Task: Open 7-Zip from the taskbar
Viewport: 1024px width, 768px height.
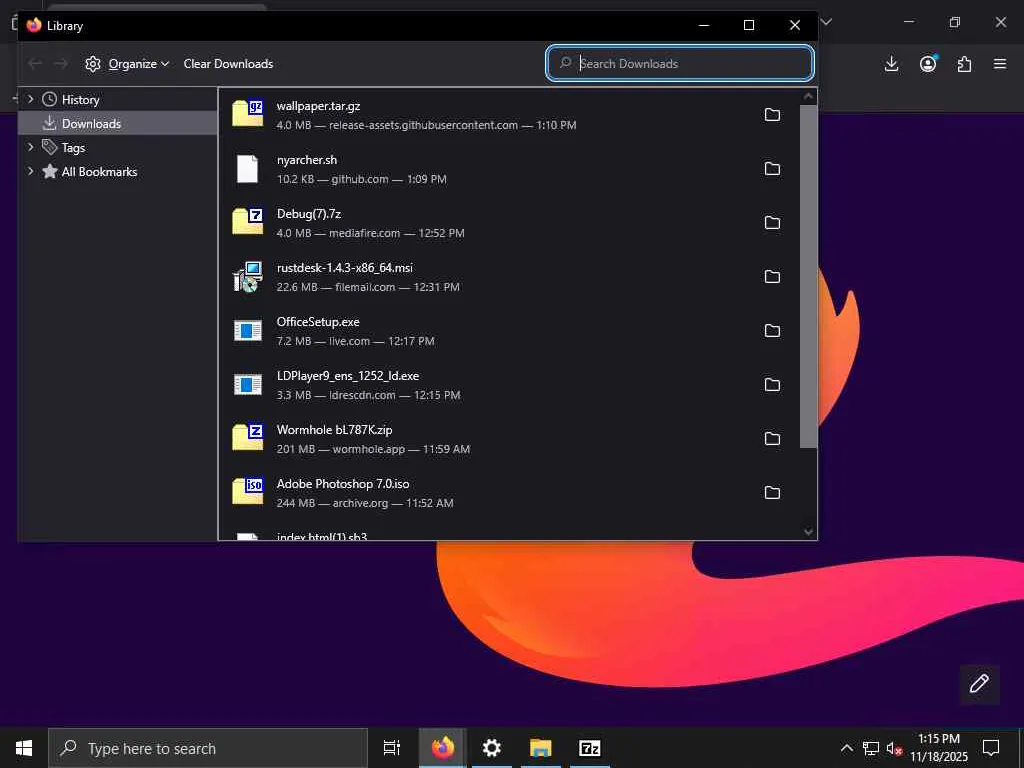Action: click(x=590, y=748)
